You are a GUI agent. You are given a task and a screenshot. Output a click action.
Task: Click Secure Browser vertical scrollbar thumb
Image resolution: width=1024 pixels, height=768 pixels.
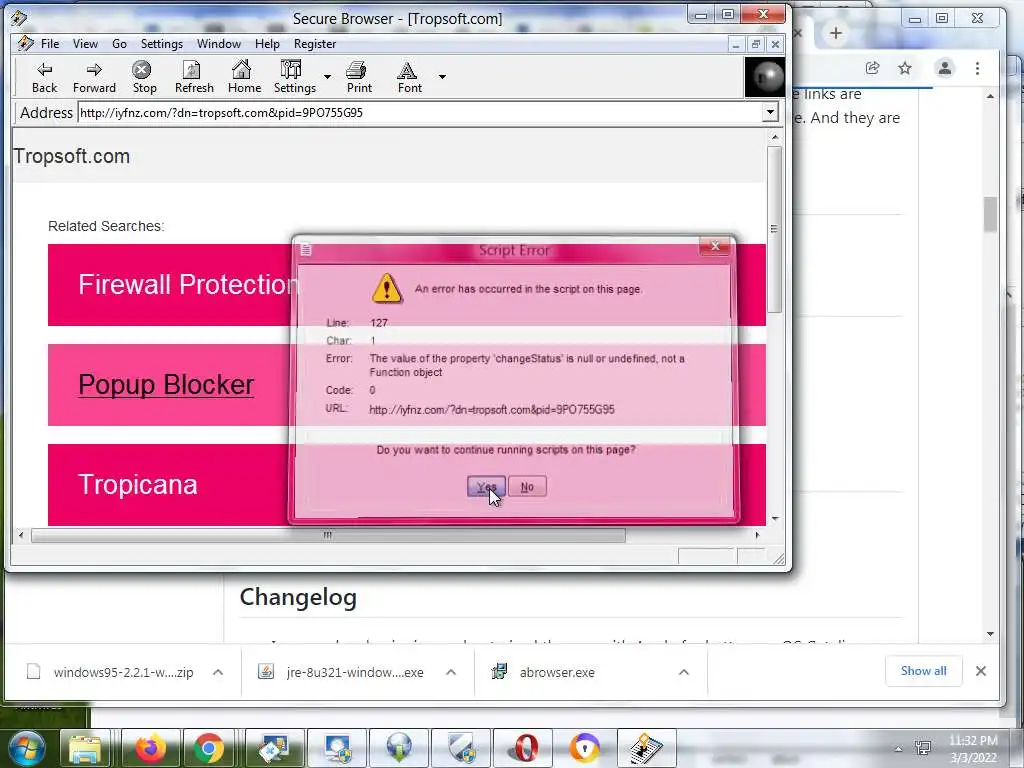[x=775, y=229]
